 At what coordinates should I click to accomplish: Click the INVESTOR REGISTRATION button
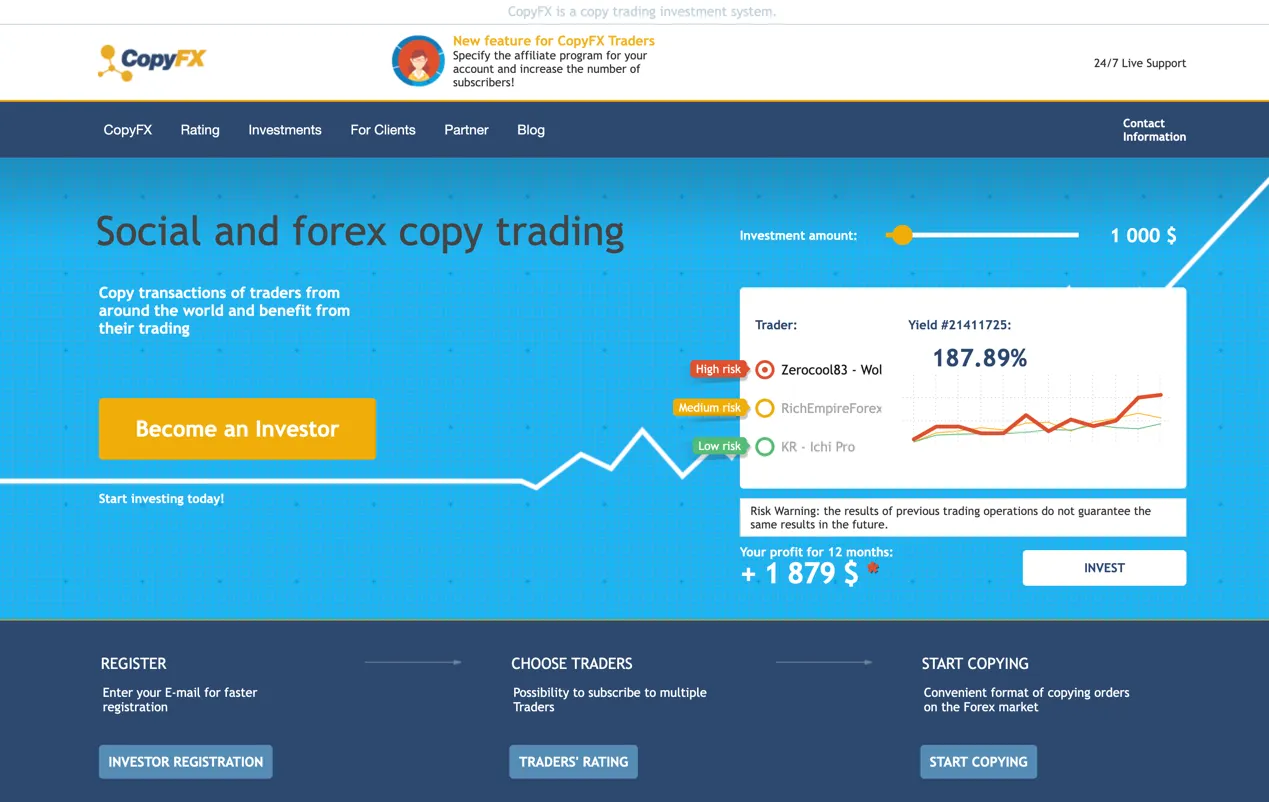pos(186,762)
